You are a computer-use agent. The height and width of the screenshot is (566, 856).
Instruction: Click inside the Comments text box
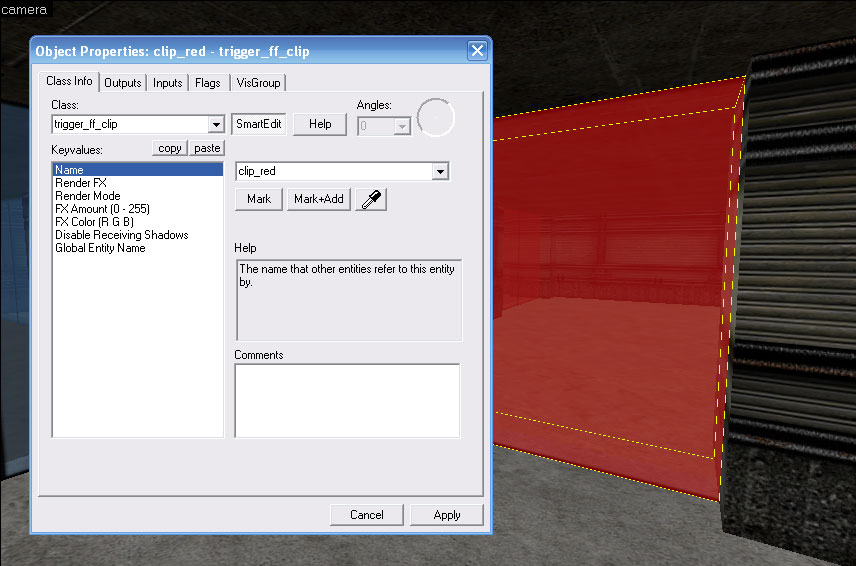[x=346, y=400]
